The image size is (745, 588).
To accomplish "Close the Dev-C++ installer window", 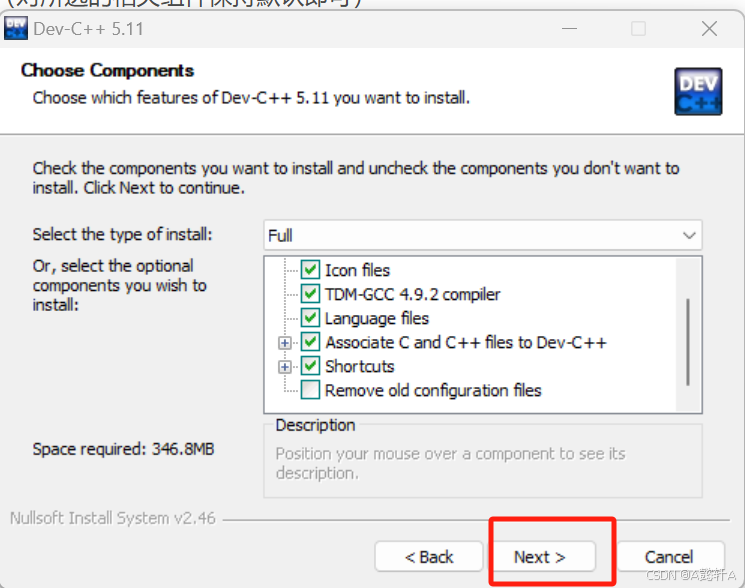I will 709,28.
